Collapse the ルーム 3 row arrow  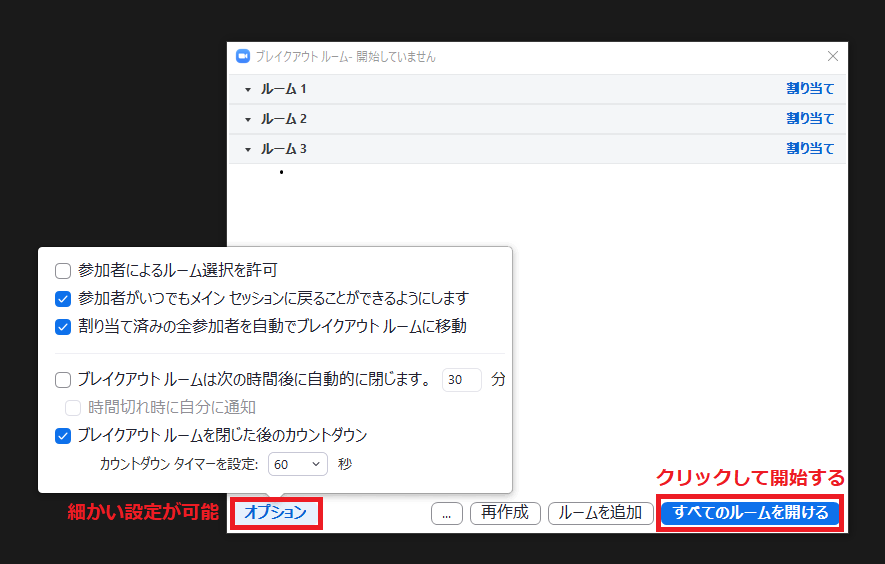[248, 150]
